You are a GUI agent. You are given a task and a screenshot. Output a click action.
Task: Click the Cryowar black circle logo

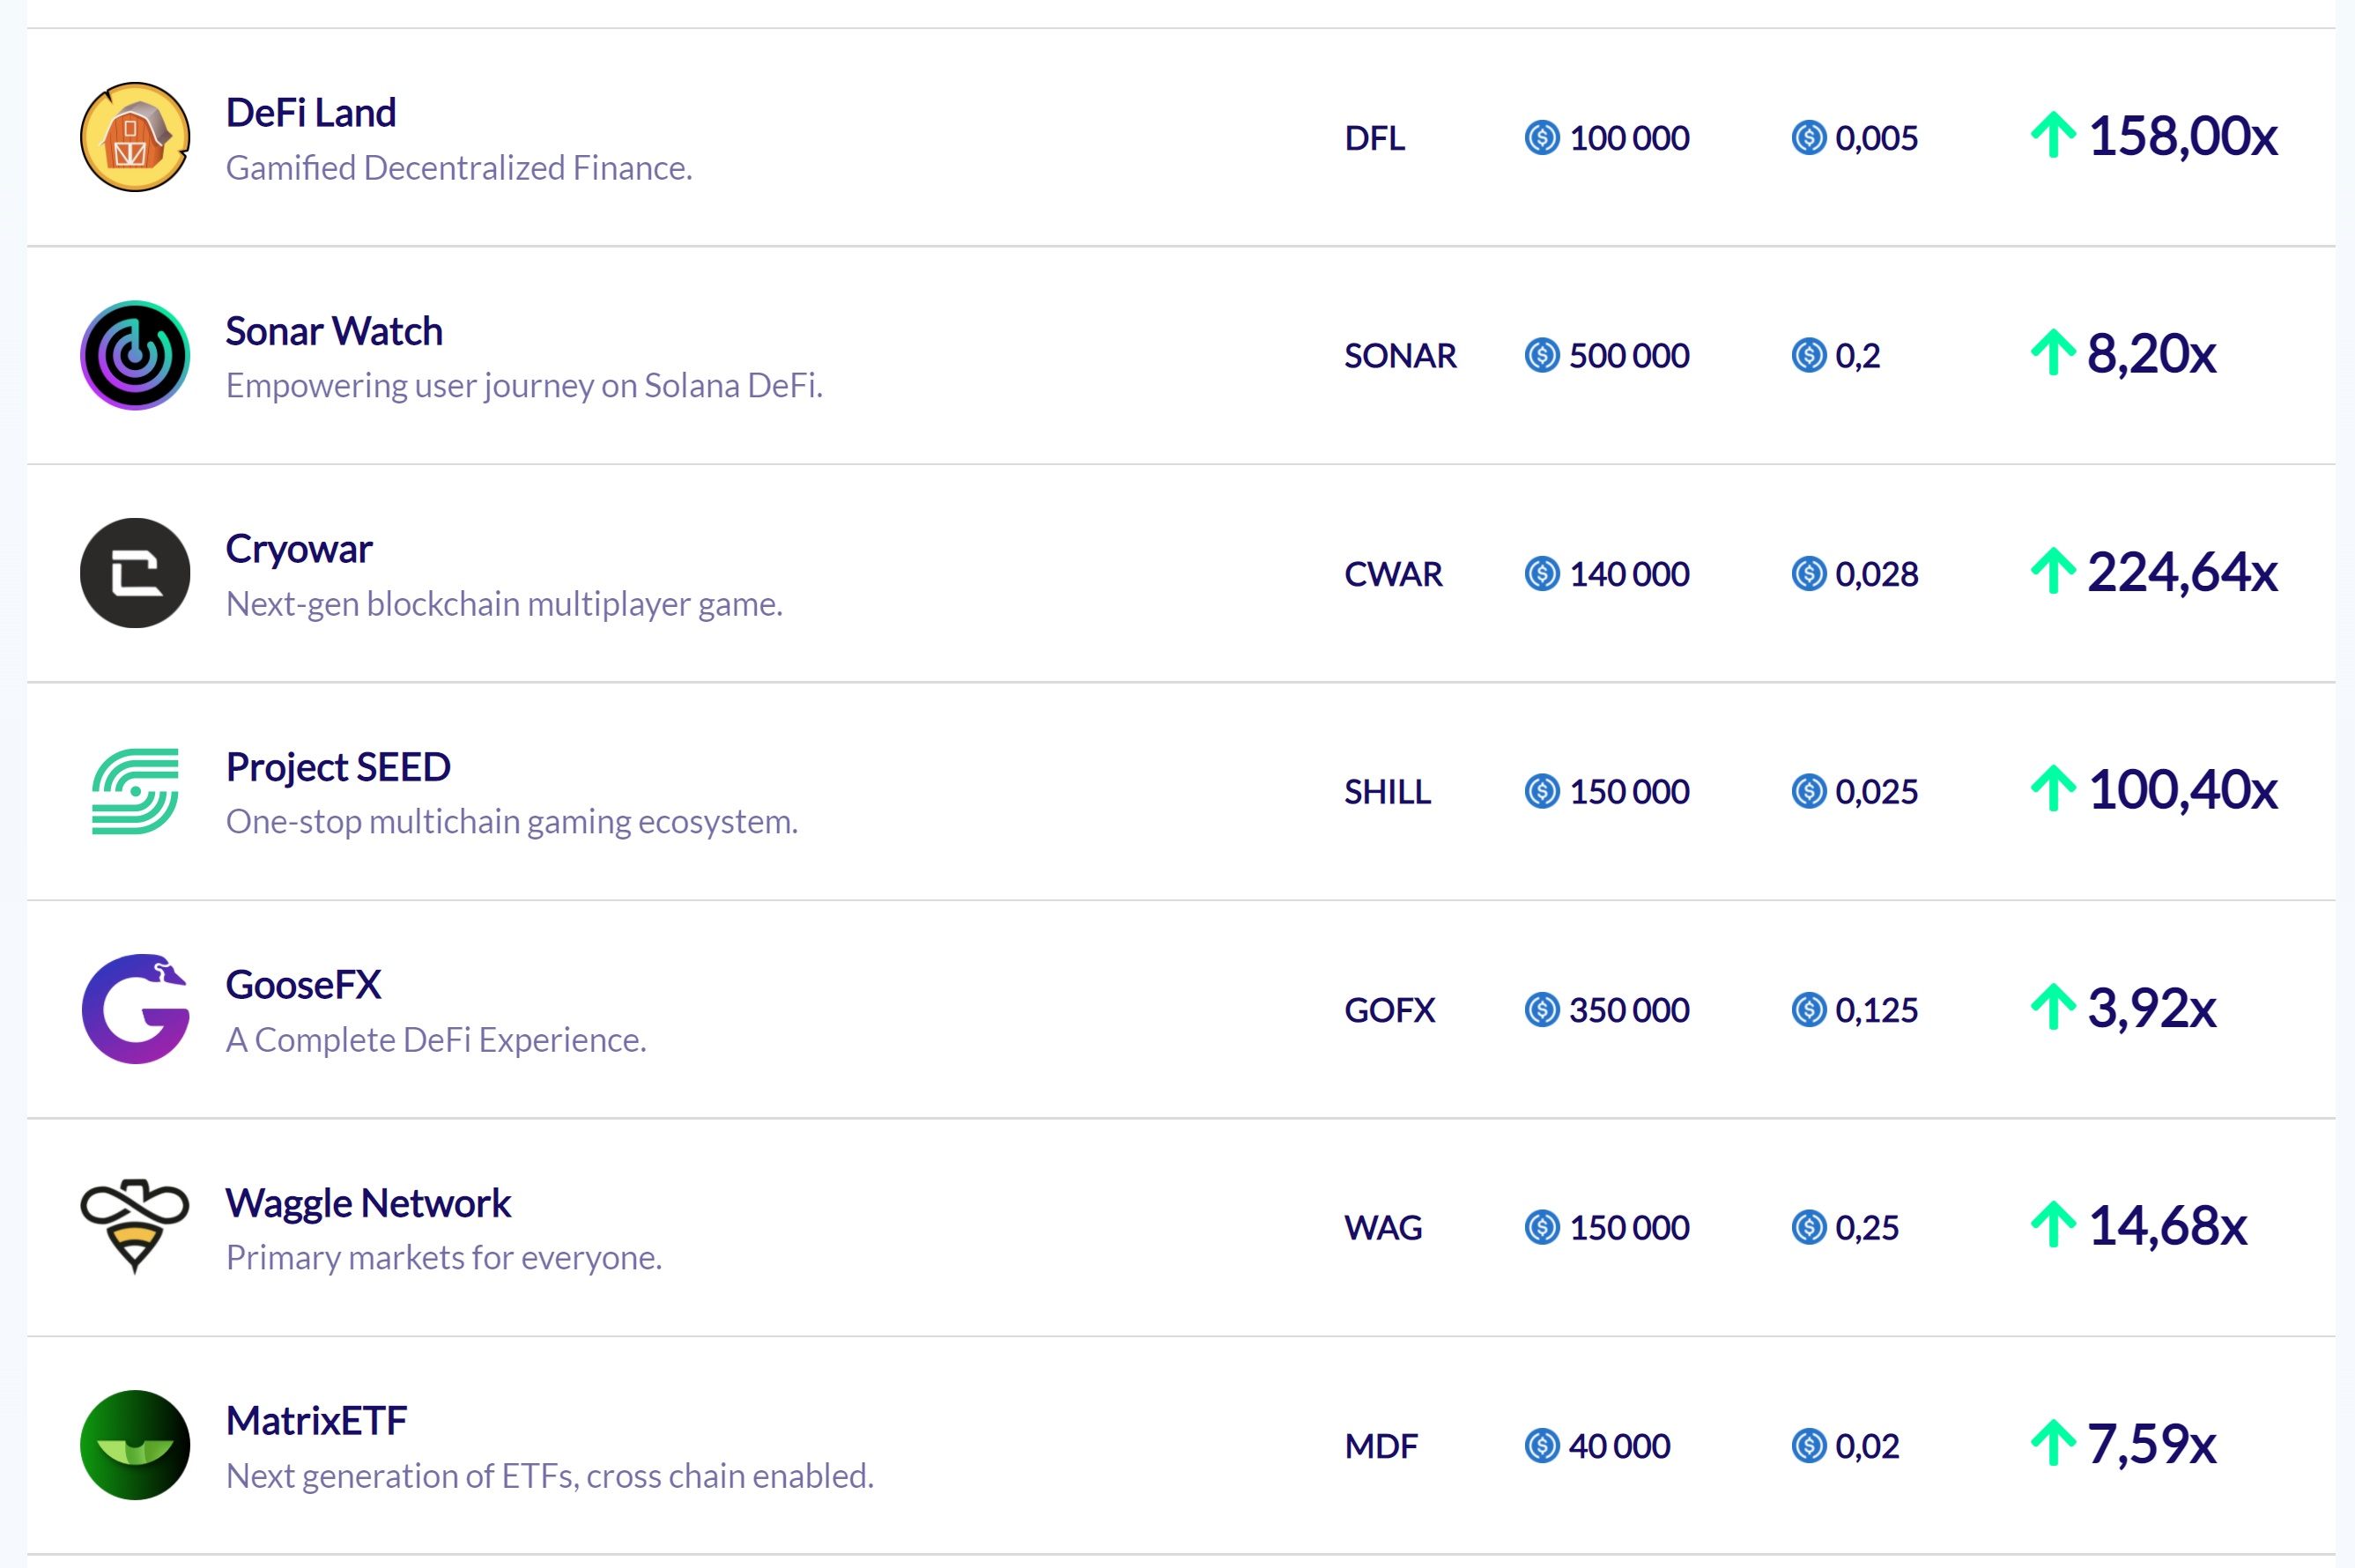(x=135, y=573)
